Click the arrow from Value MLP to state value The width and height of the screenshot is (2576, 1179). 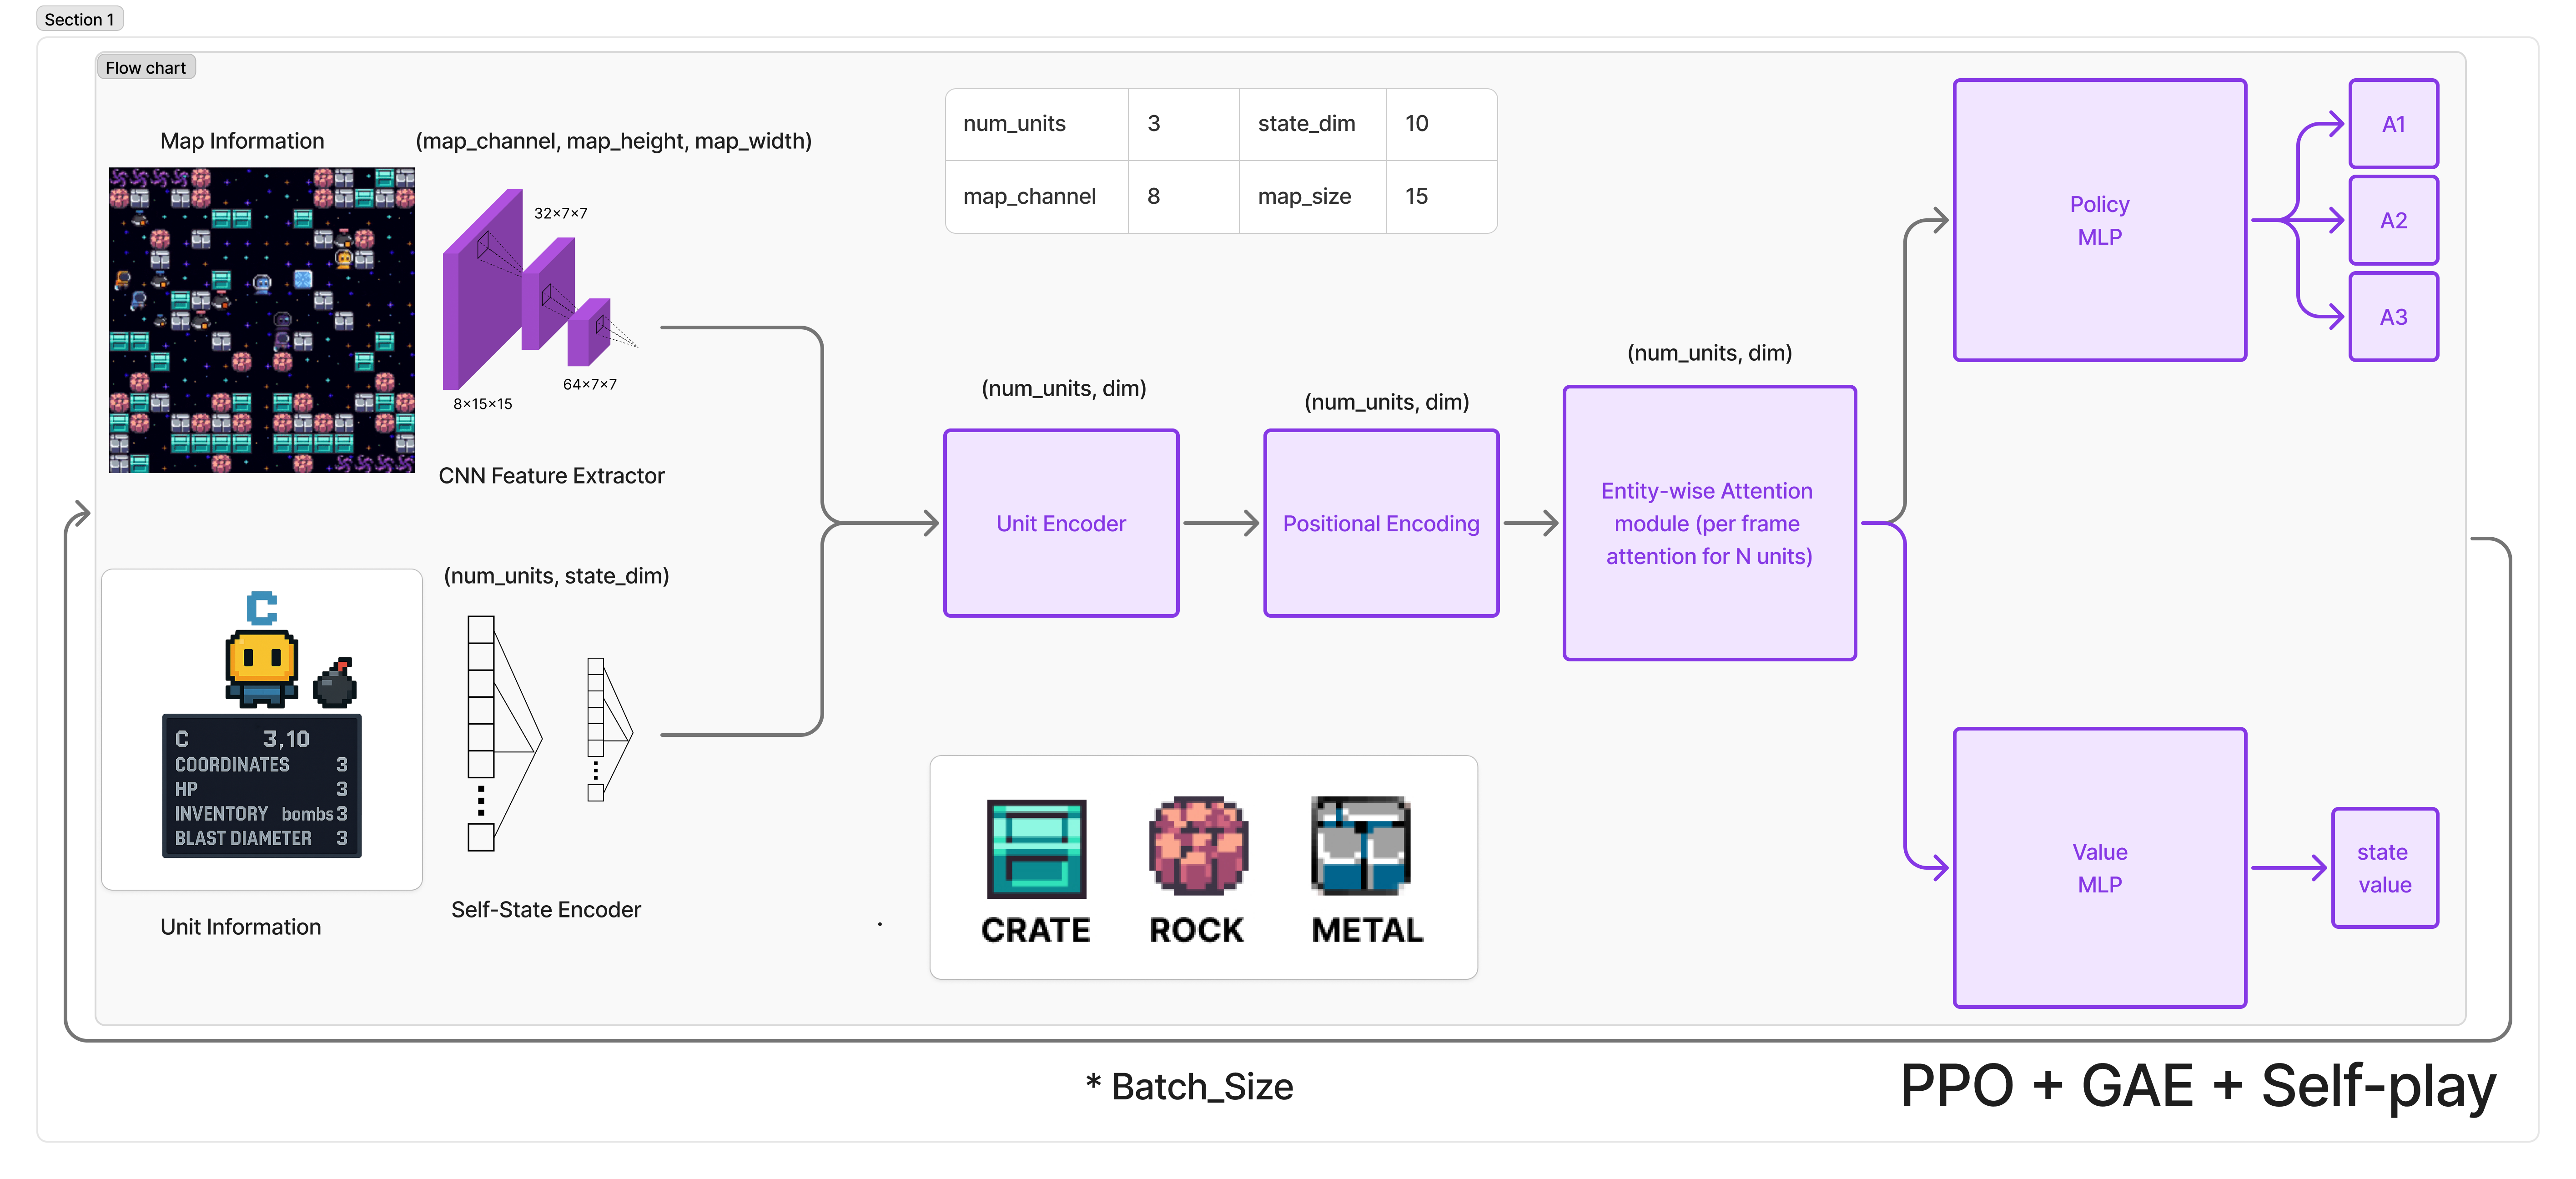tap(2289, 868)
